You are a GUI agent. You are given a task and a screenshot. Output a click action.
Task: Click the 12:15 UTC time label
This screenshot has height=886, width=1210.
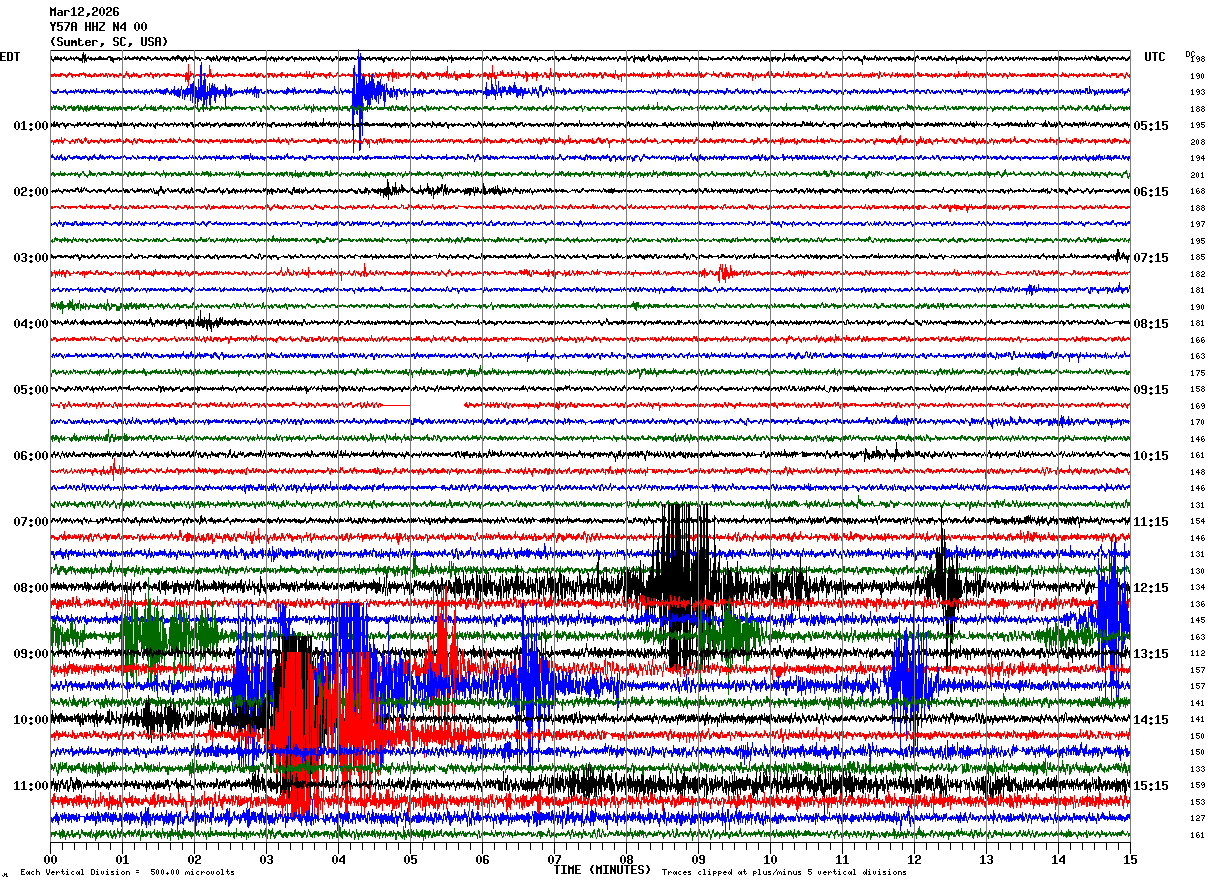pyautogui.click(x=1151, y=588)
